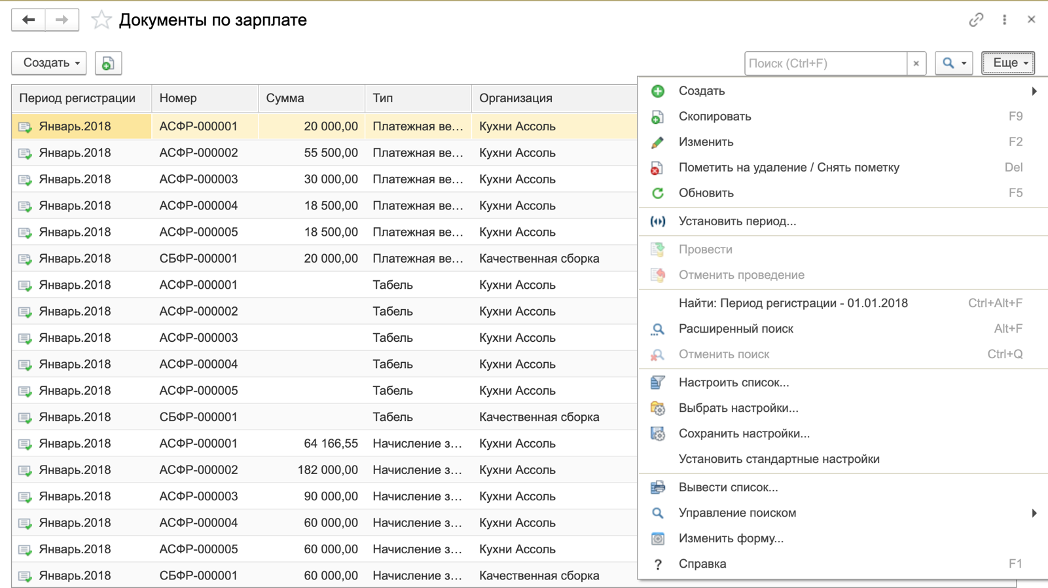Image resolution: width=1048 pixels, height=588 pixels.
Task: Open the three-dot options menu
Action: (x=1005, y=20)
